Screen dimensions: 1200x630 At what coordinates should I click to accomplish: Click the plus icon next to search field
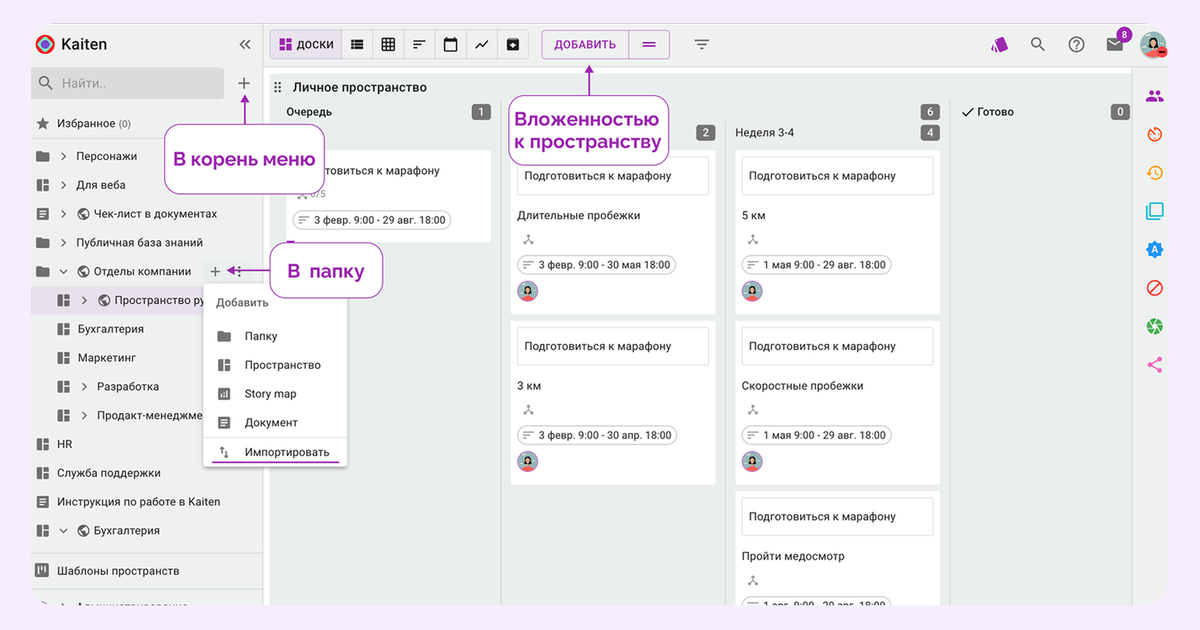(x=244, y=83)
